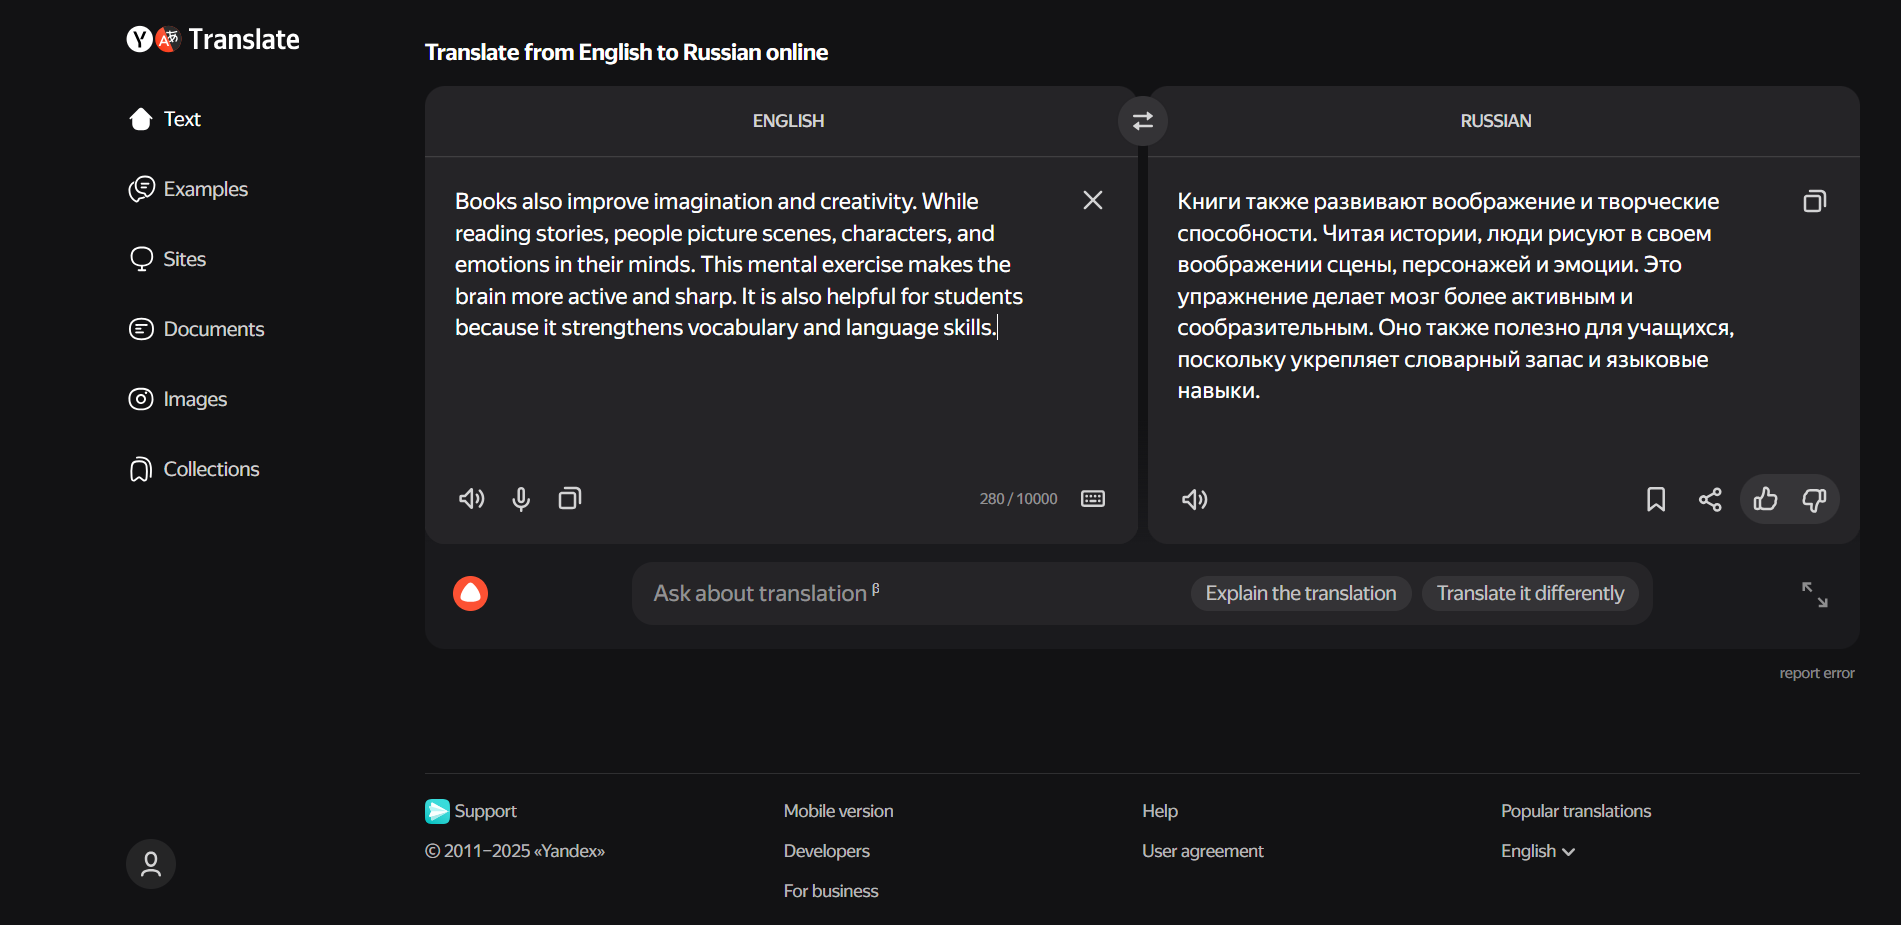Screen dimensions: 1901x925
Task: Select Explain the translation
Action: [1300, 592]
